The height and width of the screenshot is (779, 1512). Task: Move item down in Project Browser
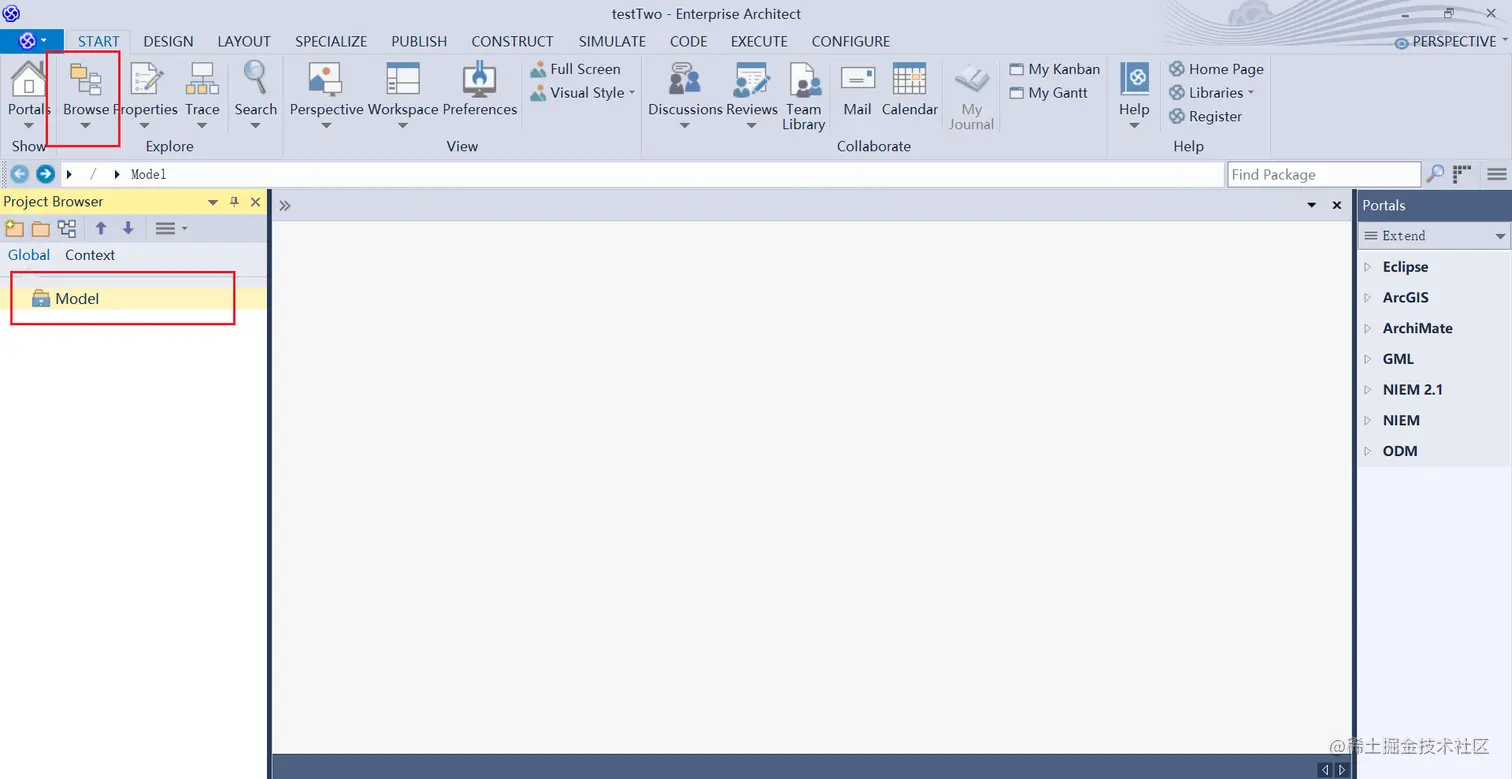pyautogui.click(x=128, y=229)
